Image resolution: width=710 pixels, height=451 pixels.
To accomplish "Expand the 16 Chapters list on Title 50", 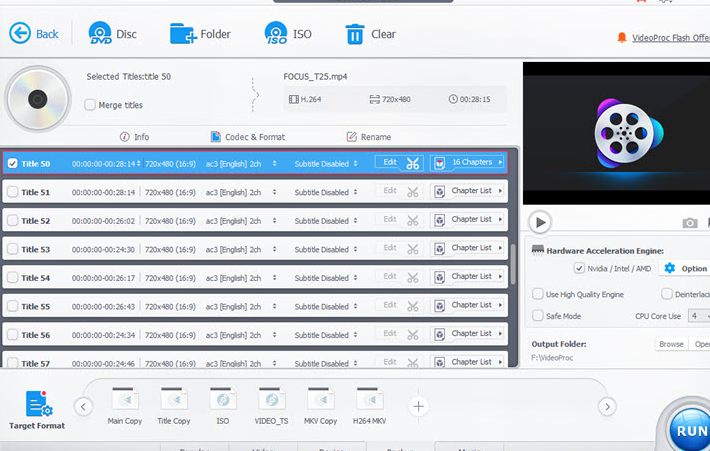I will pyautogui.click(x=500, y=162).
